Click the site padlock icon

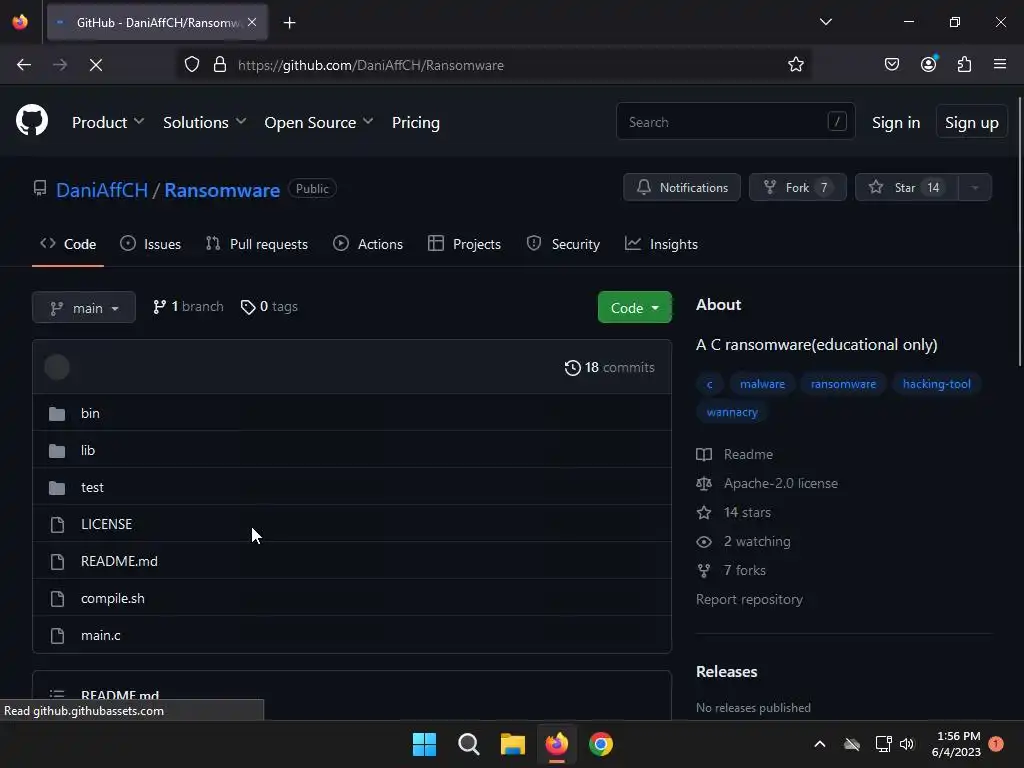pos(220,65)
